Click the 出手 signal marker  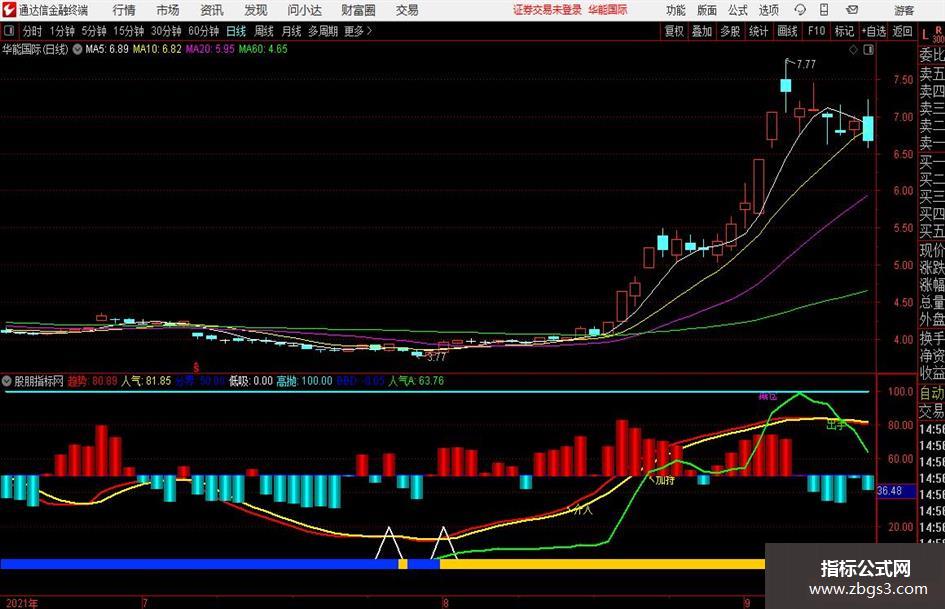pyautogui.click(x=836, y=425)
